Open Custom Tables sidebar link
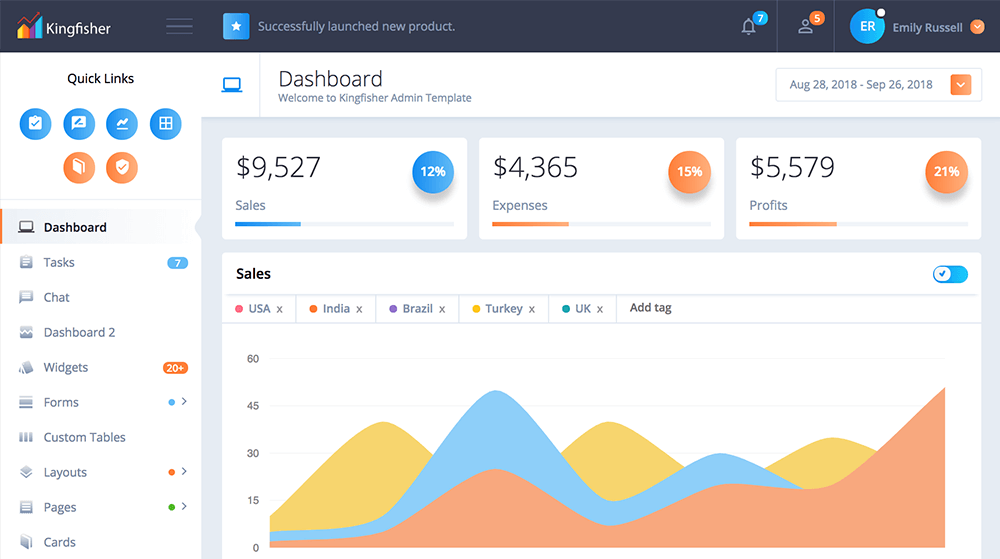 pyautogui.click(x=84, y=438)
